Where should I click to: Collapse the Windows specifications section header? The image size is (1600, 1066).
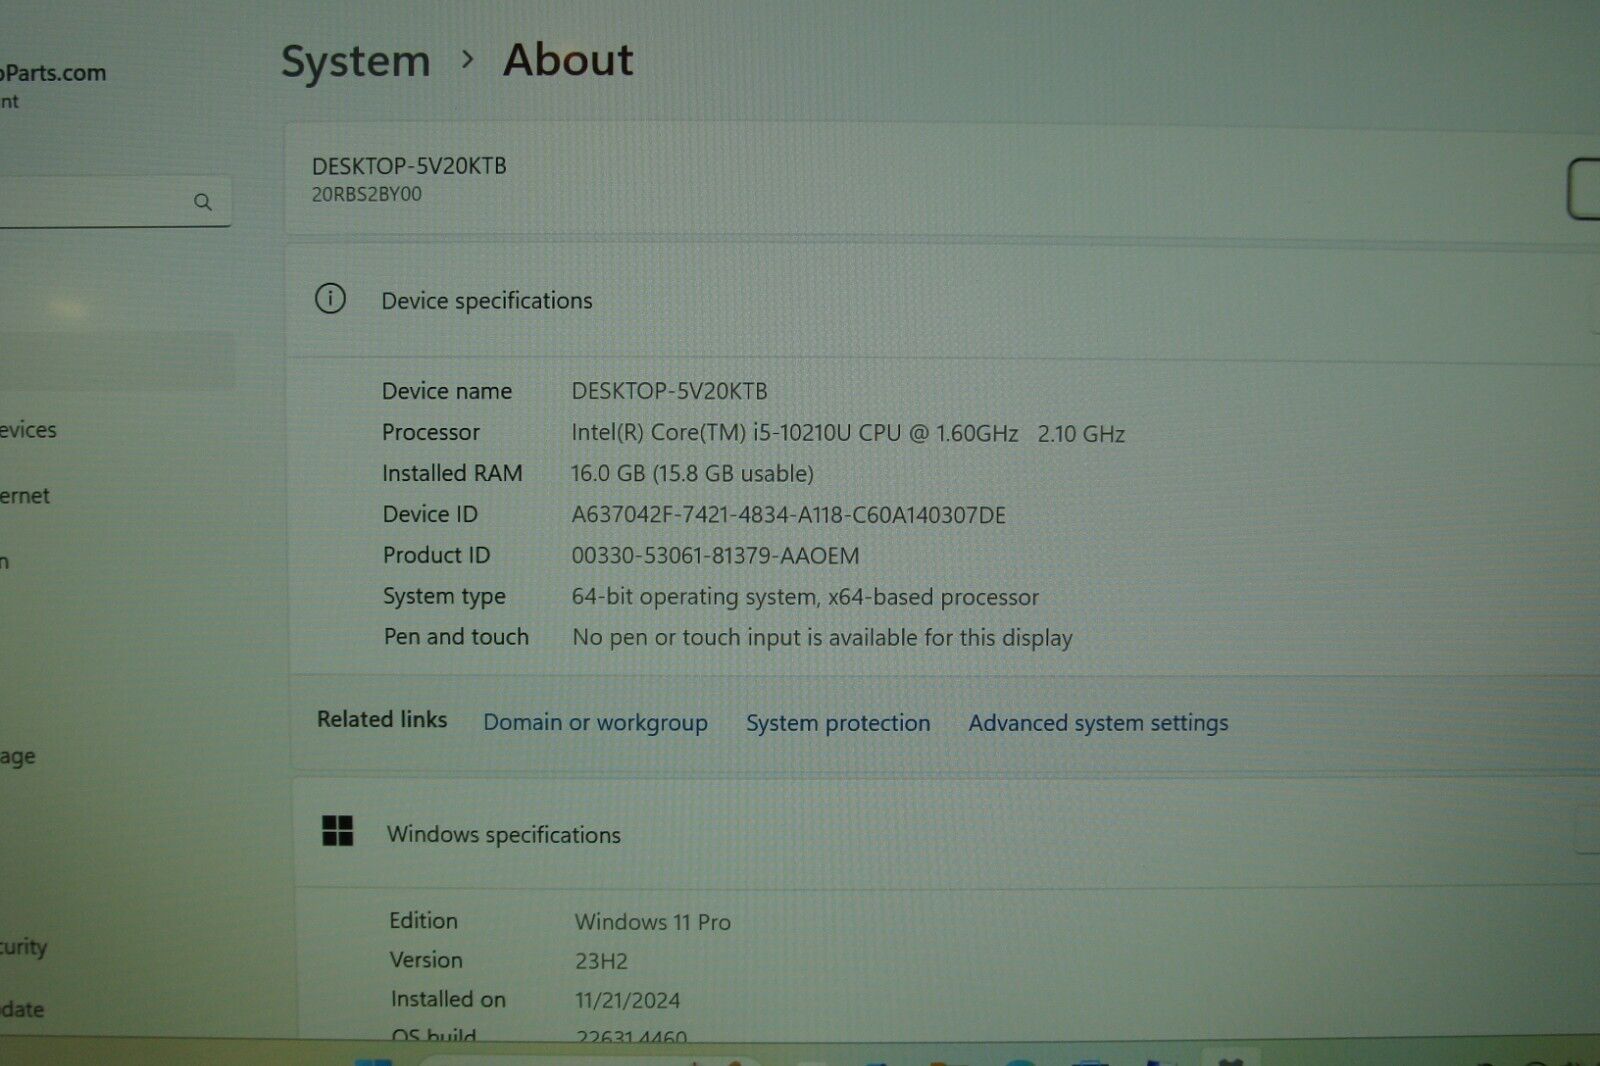[x=946, y=833]
